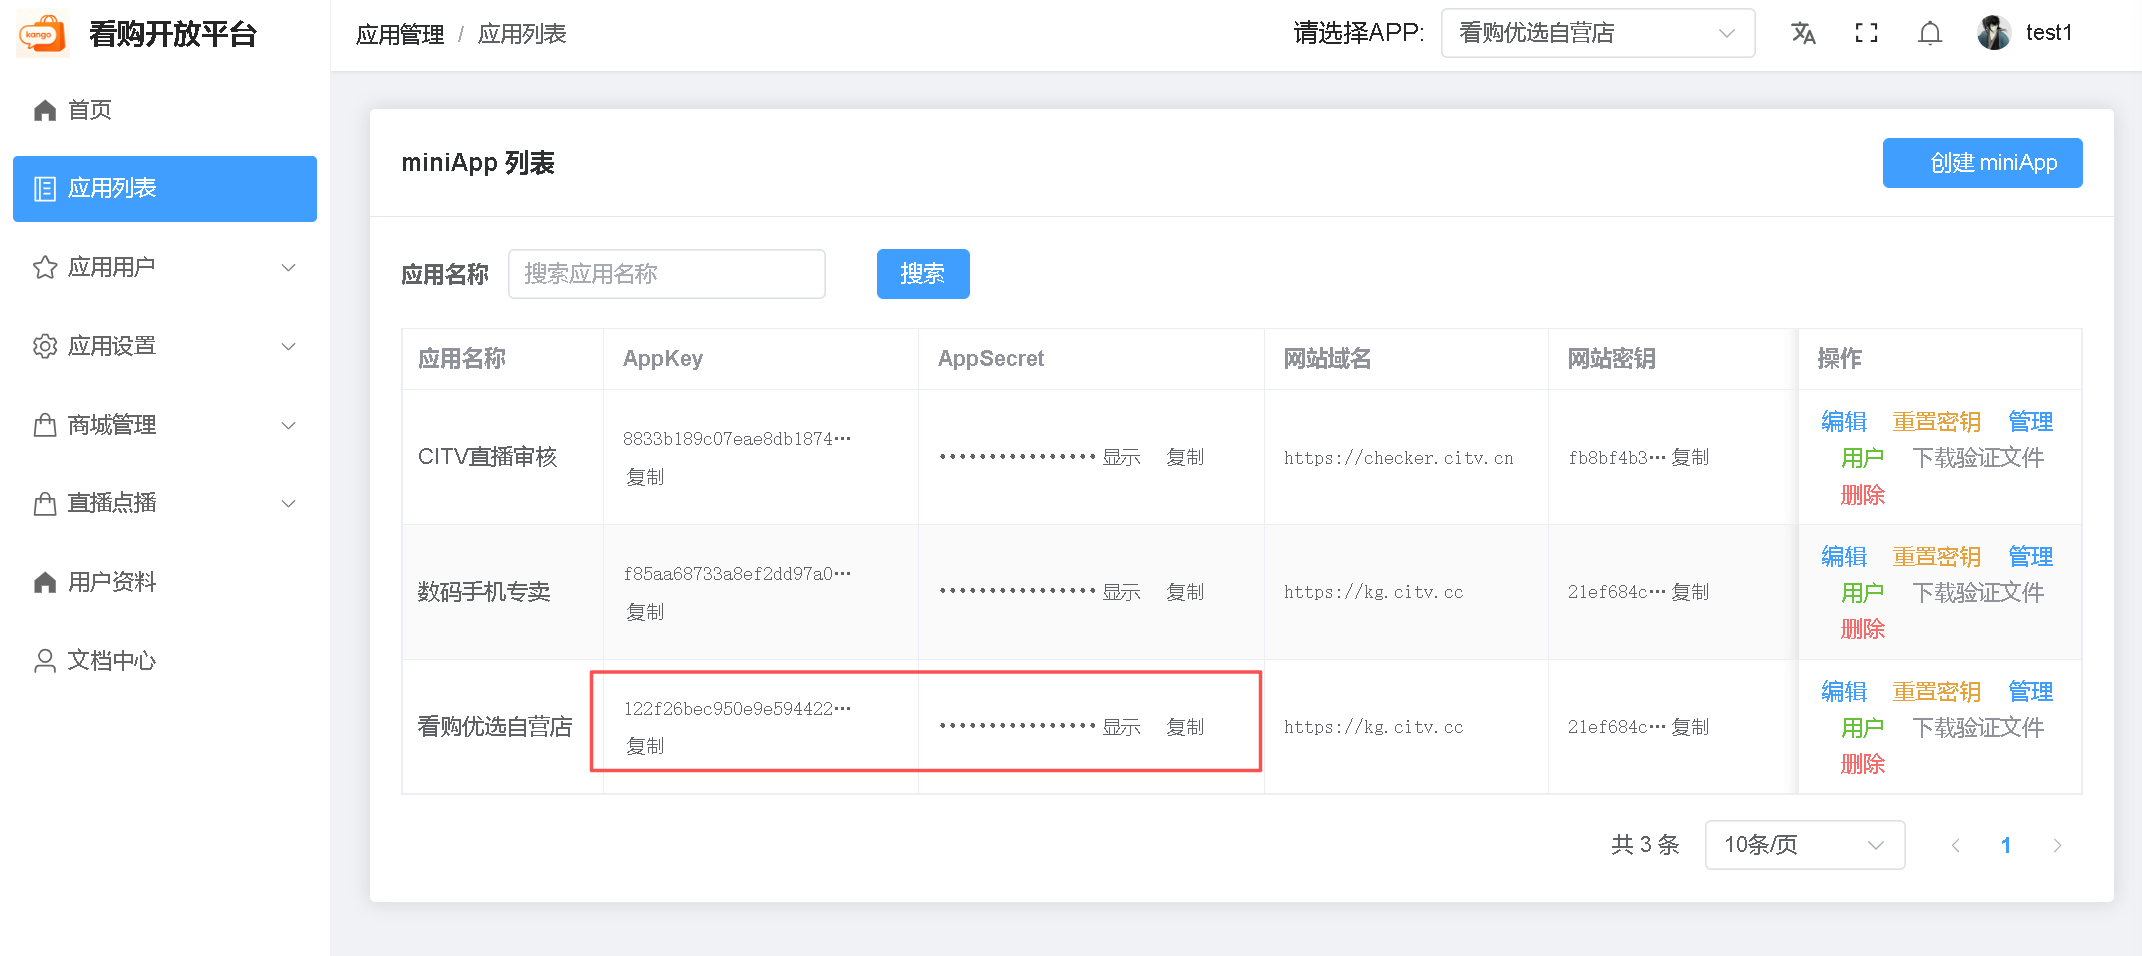This screenshot has width=2142, height=956.
Task: Open 文档中心 in sidebar
Action: click(x=165, y=661)
